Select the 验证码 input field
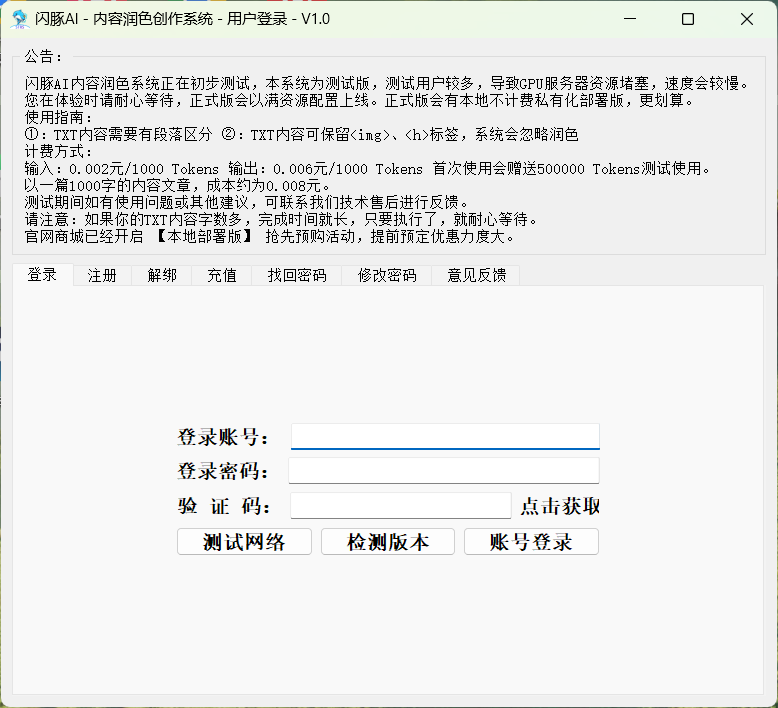This screenshot has width=778, height=708. point(400,506)
